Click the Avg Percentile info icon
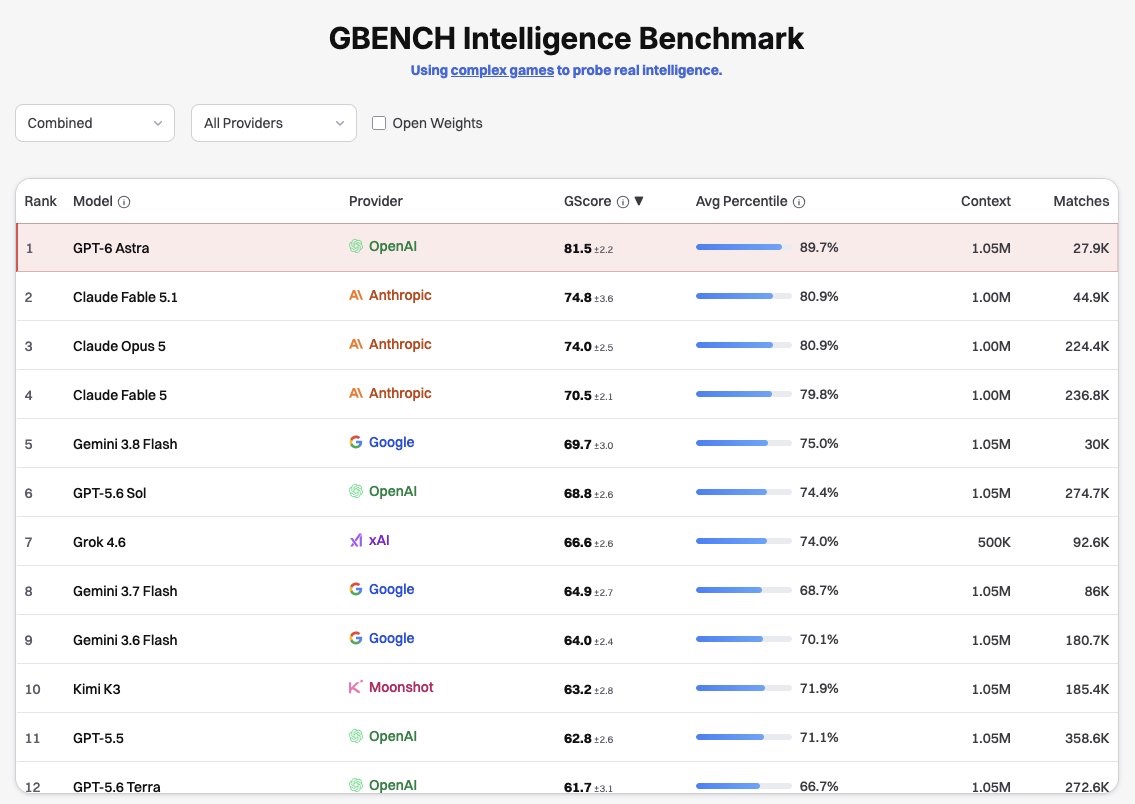 point(799,202)
